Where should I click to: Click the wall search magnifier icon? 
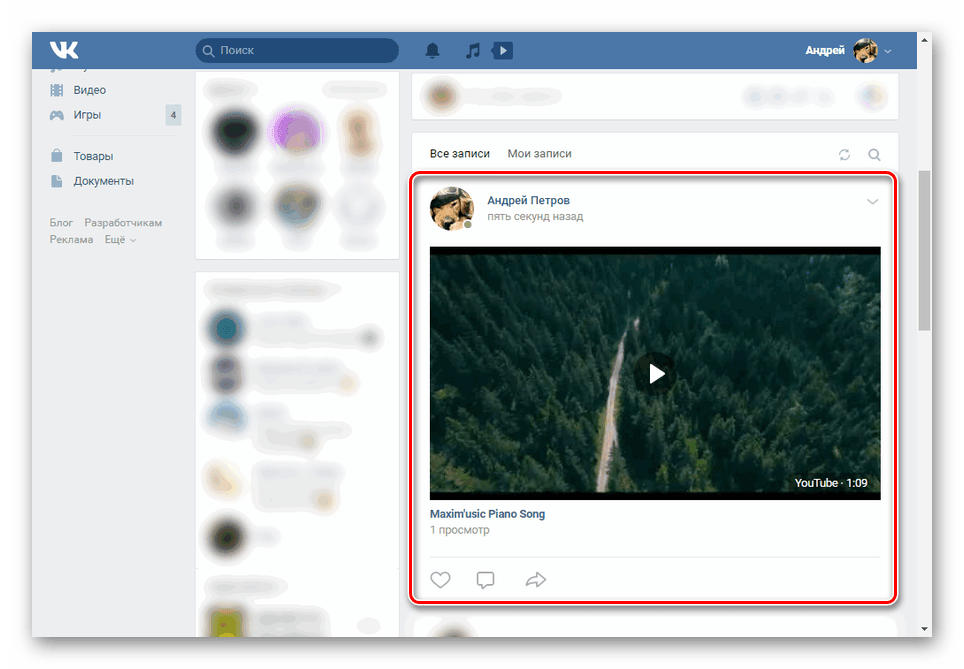point(874,154)
